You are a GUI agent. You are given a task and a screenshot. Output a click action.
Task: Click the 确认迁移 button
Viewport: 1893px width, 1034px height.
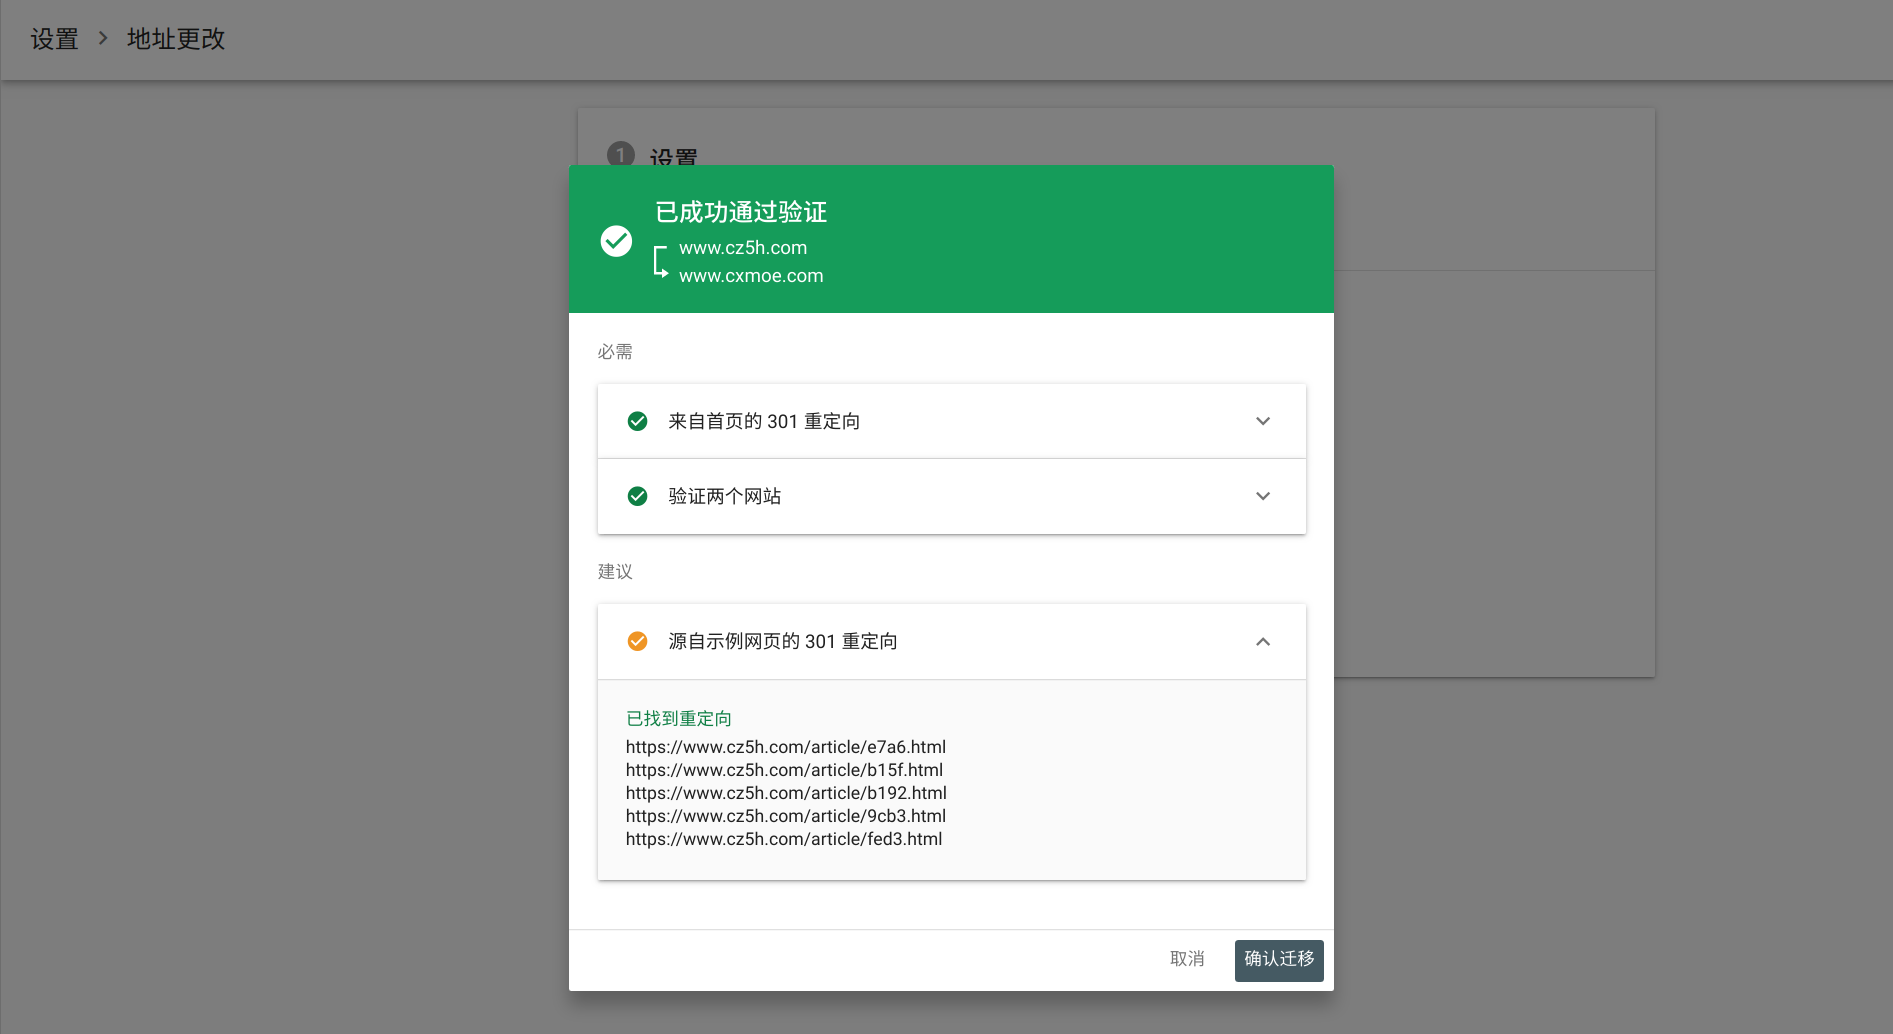pos(1278,959)
